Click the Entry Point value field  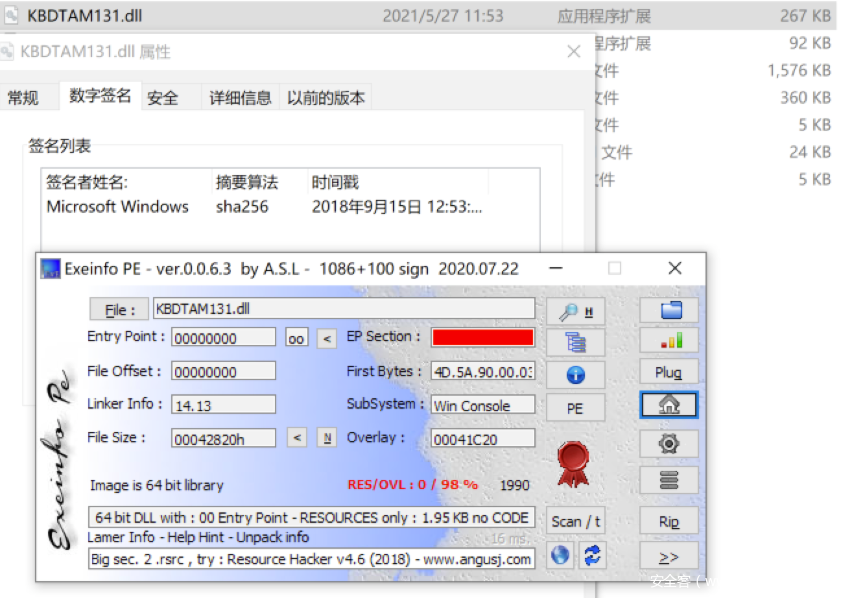223,338
